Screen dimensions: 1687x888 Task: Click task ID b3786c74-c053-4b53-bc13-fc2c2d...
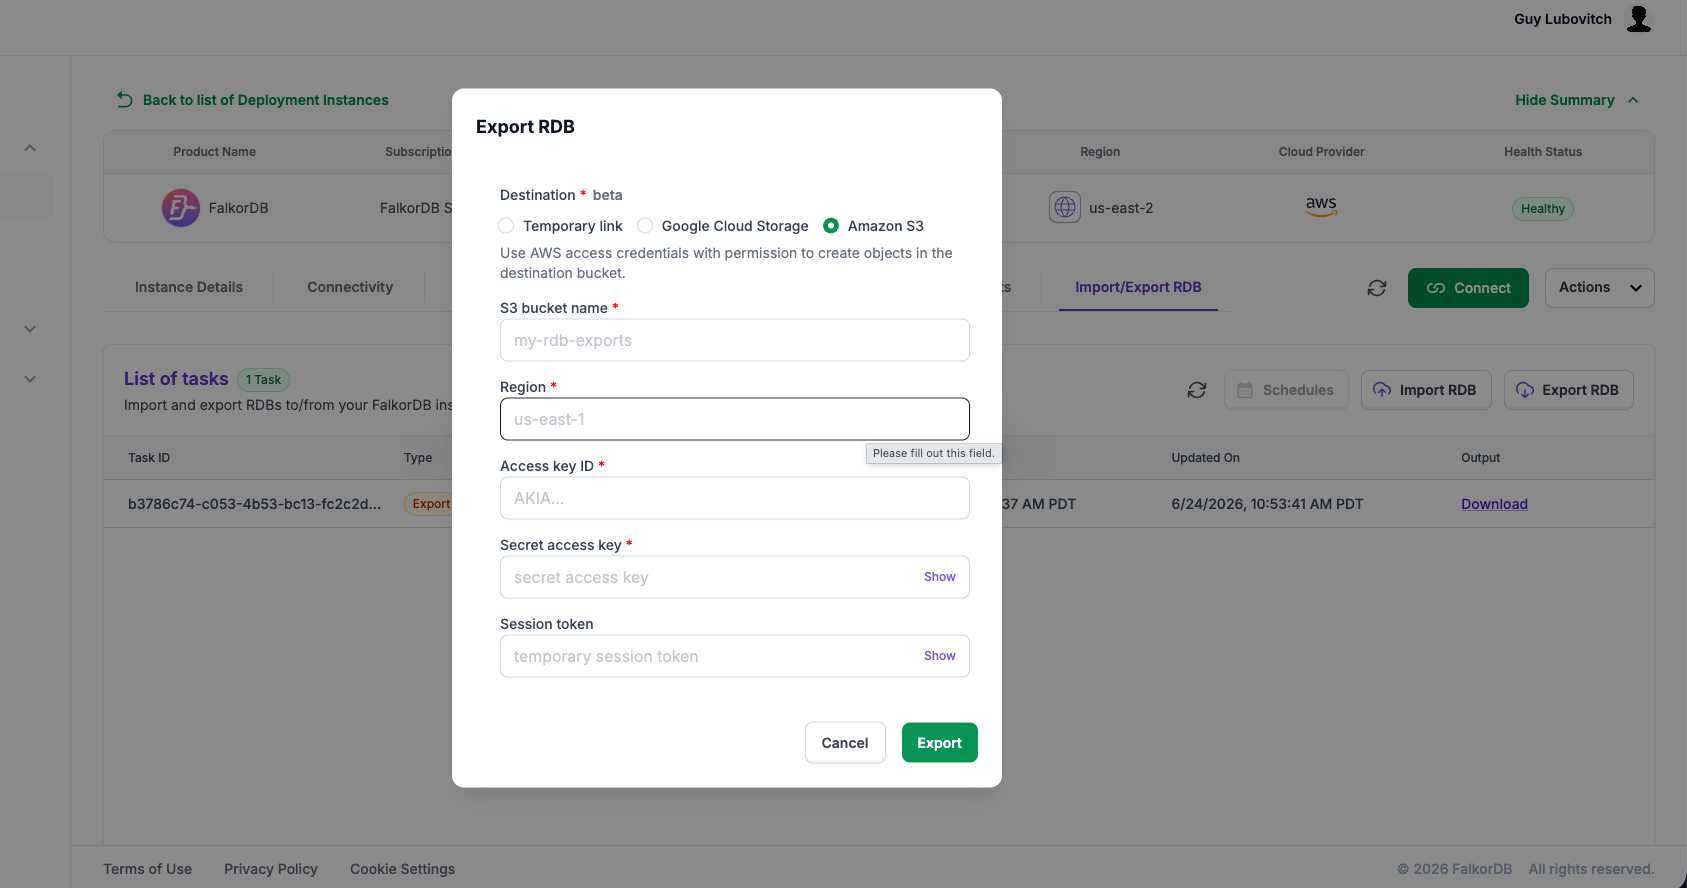(254, 504)
